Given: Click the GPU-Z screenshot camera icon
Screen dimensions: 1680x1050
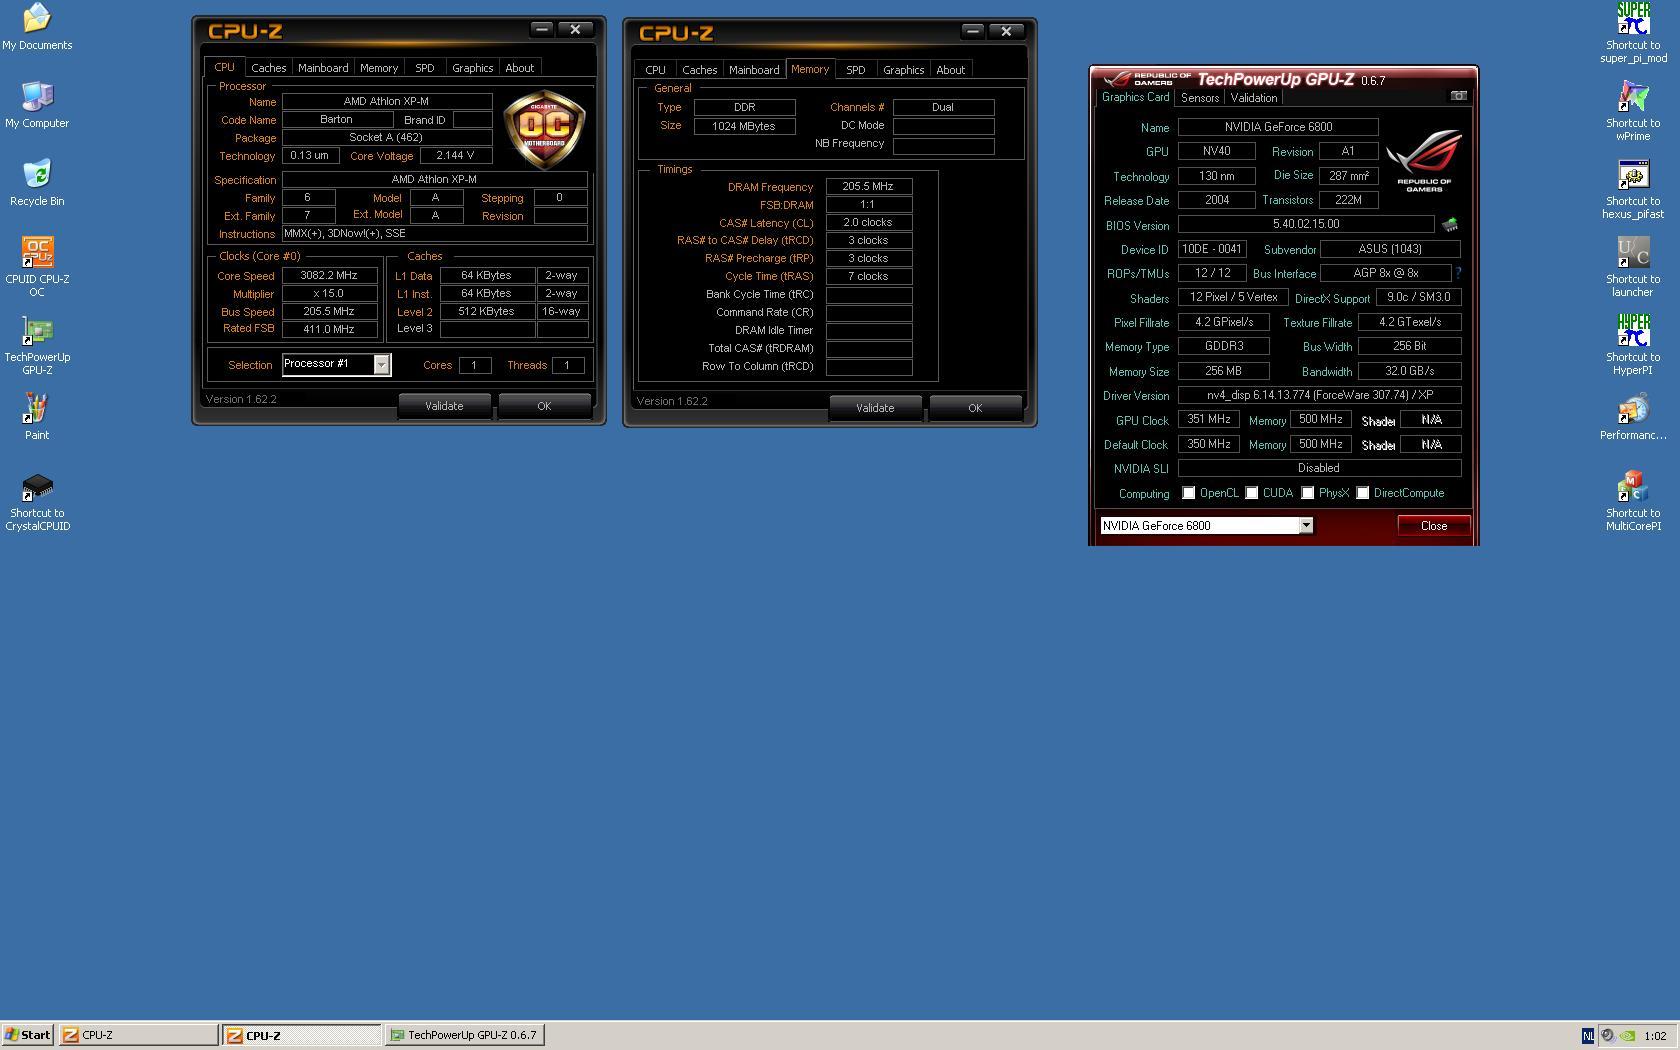Looking at the screenshot, I should click(x=1459, y=96).
